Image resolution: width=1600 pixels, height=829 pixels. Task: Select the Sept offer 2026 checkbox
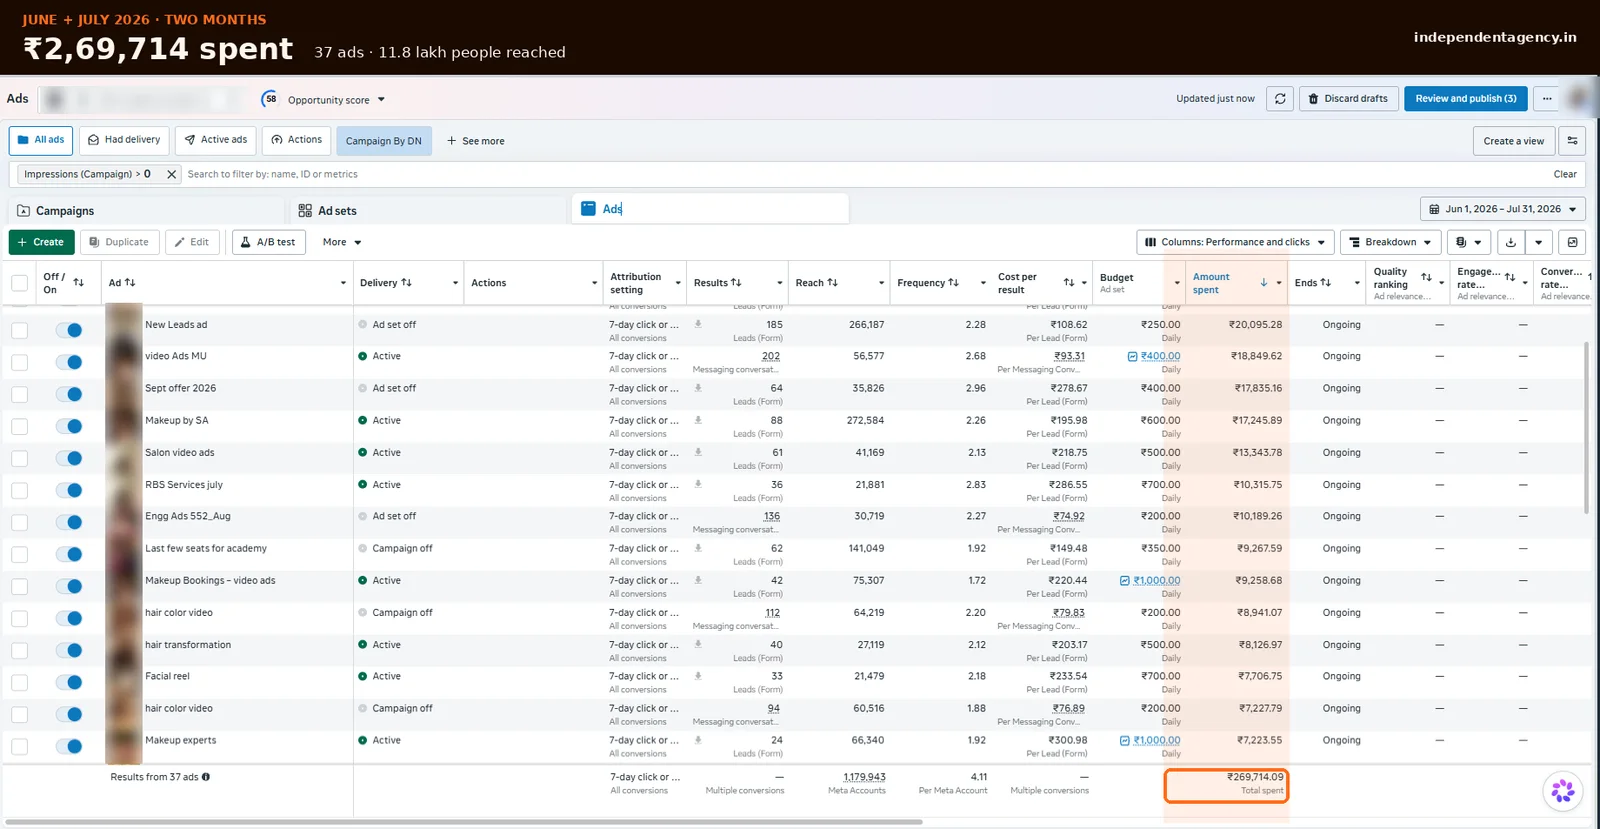click(20, 394)
